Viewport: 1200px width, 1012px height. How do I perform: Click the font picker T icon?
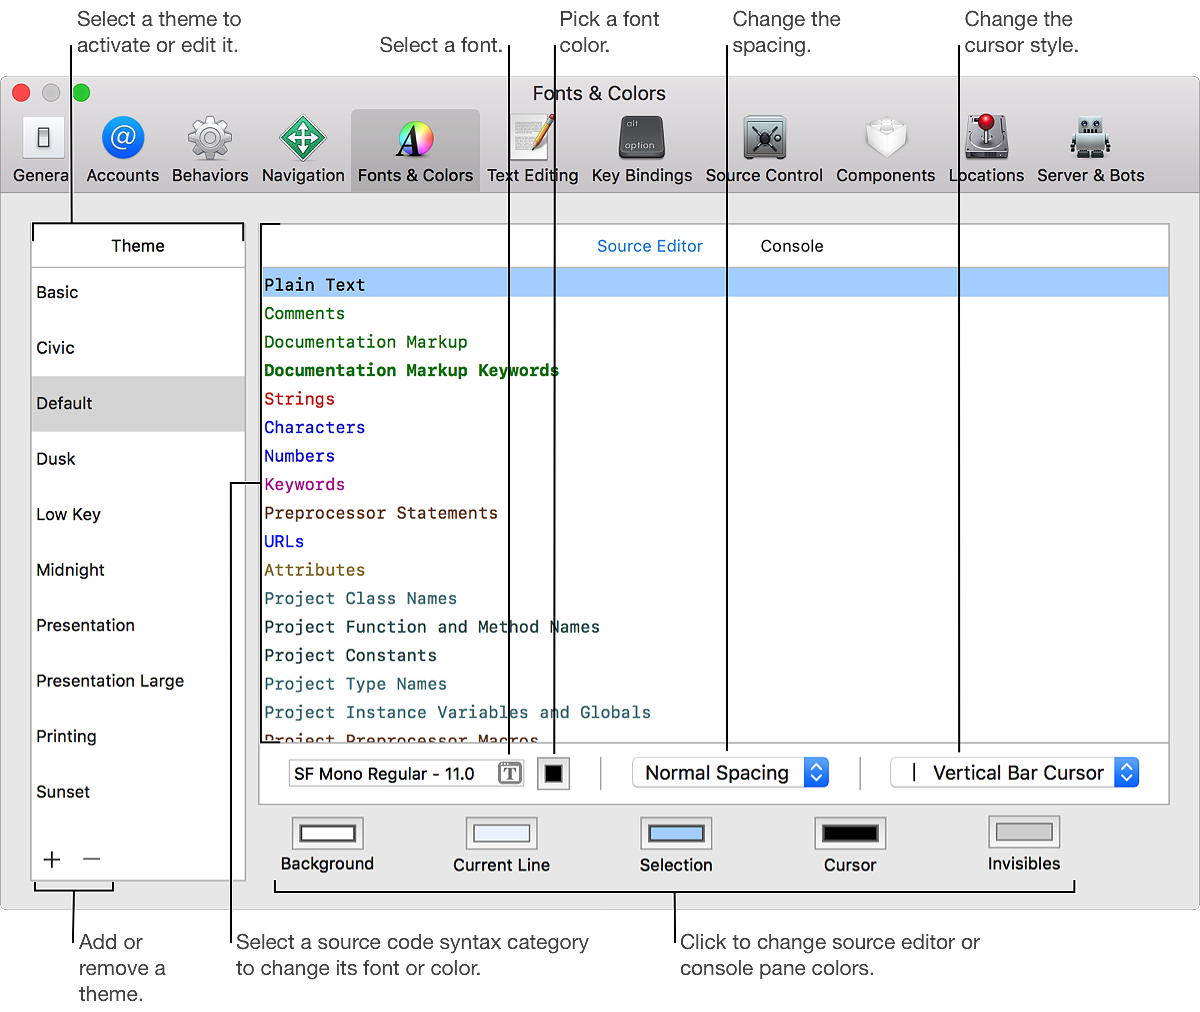[510, 773]
